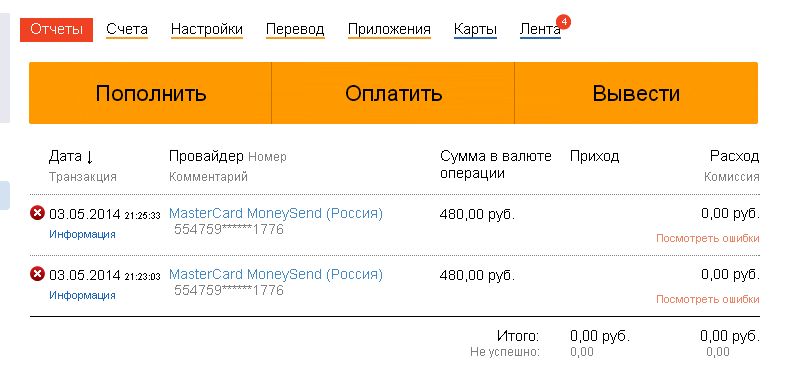View errors for the second transaction

(708, 299)
